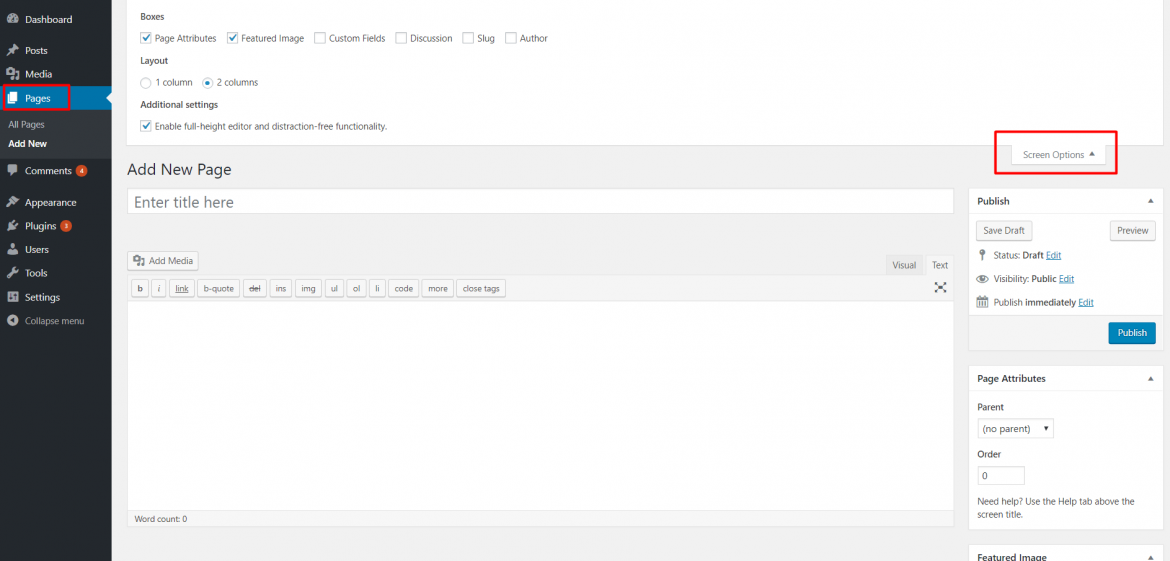Open Posts via the pushpin icon
The width and height of the screenshot is (1170, 561).
[13, 50]
